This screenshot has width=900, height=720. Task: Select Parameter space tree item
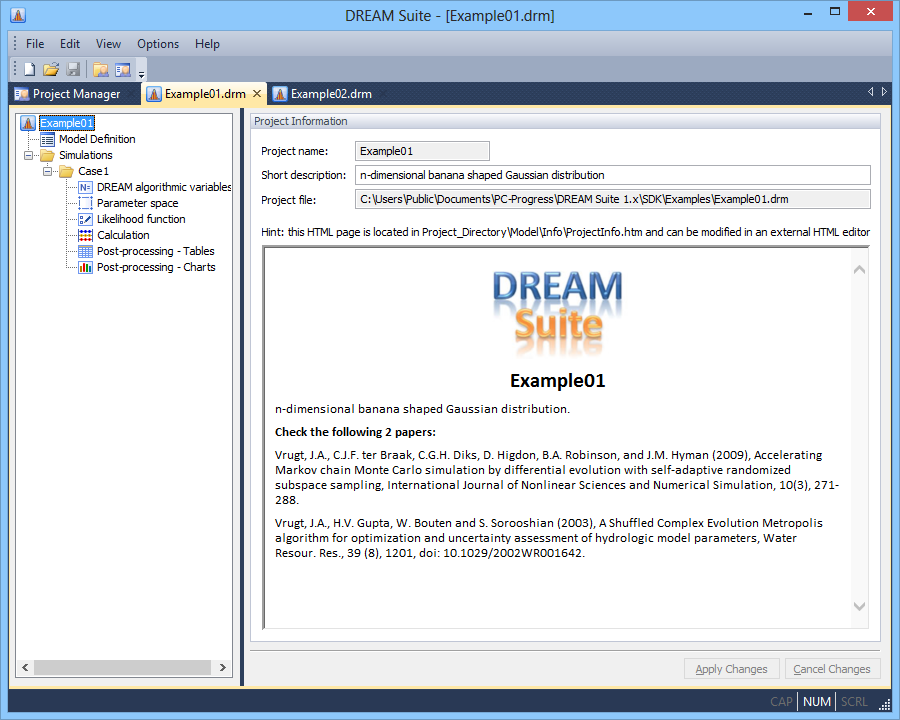(137, 203)
